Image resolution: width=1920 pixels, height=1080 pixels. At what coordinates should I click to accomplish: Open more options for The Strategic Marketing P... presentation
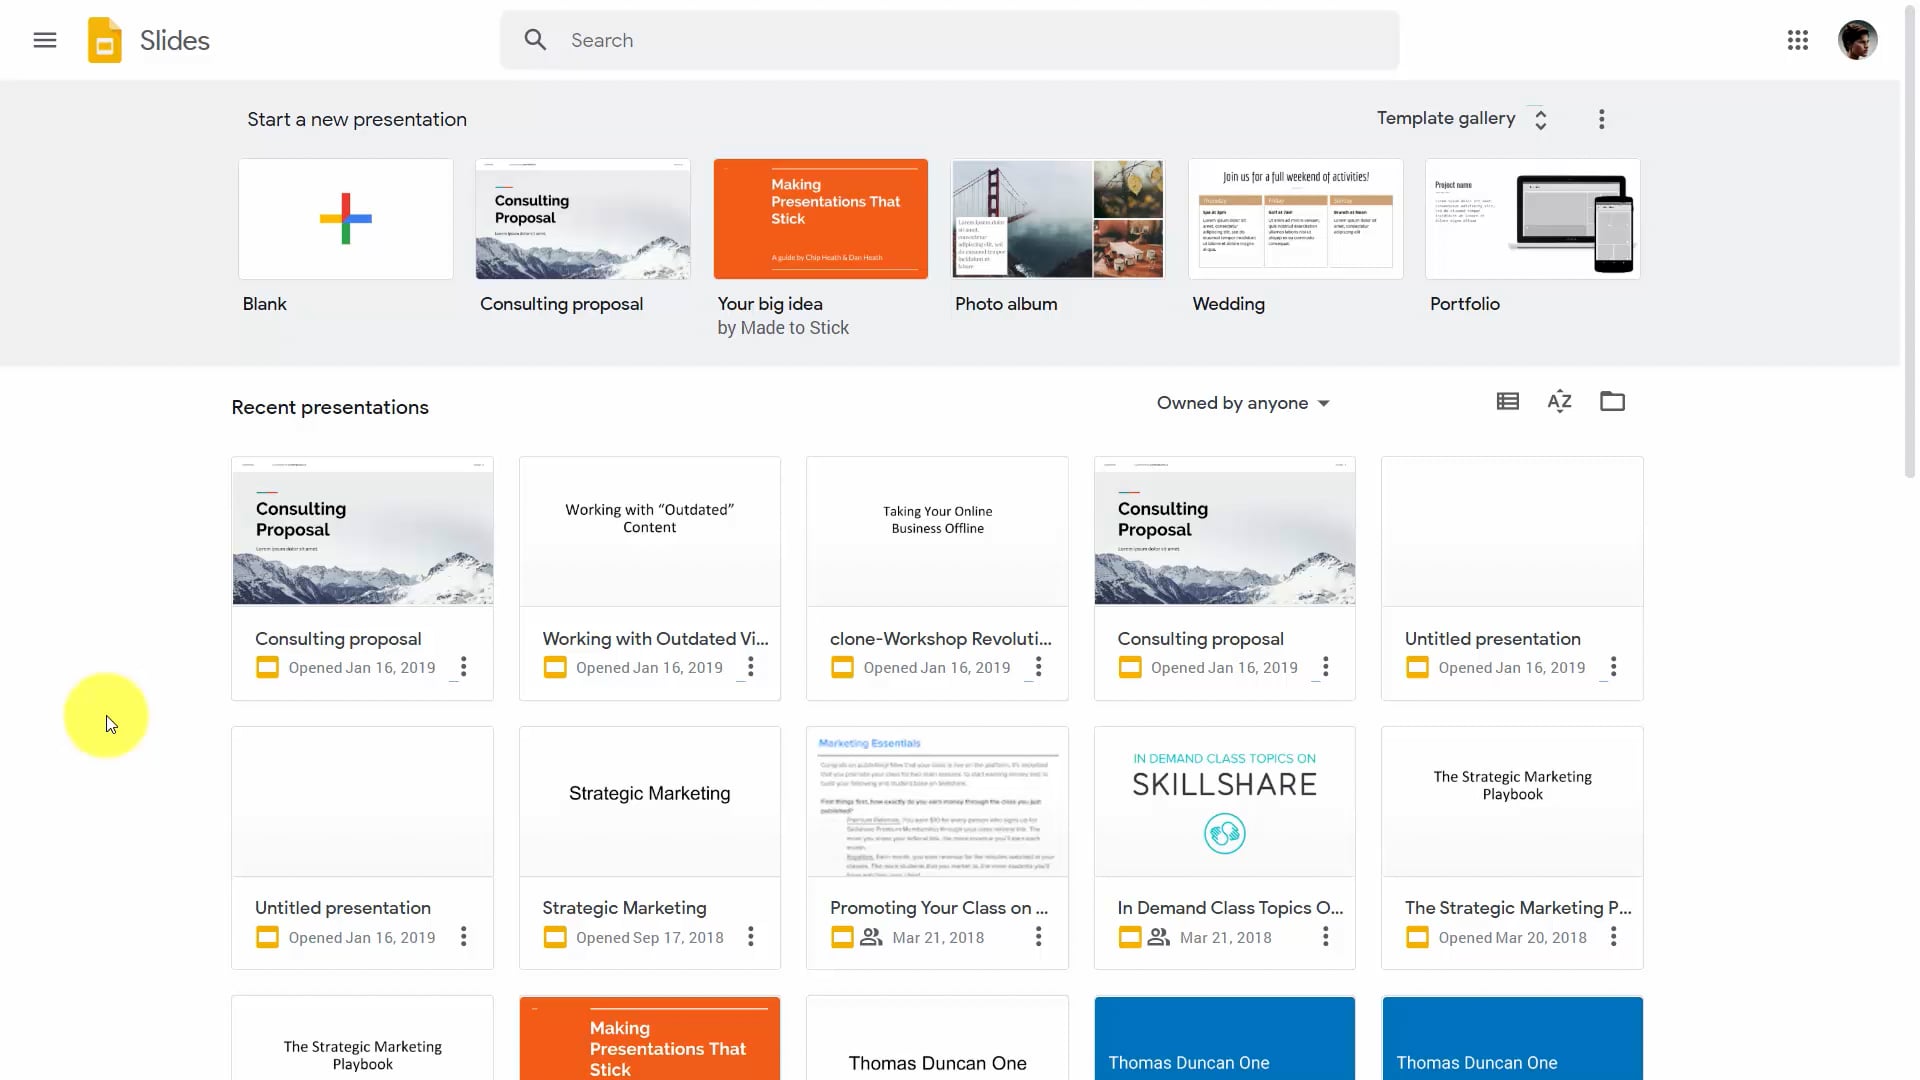(x=1613, y=937)
